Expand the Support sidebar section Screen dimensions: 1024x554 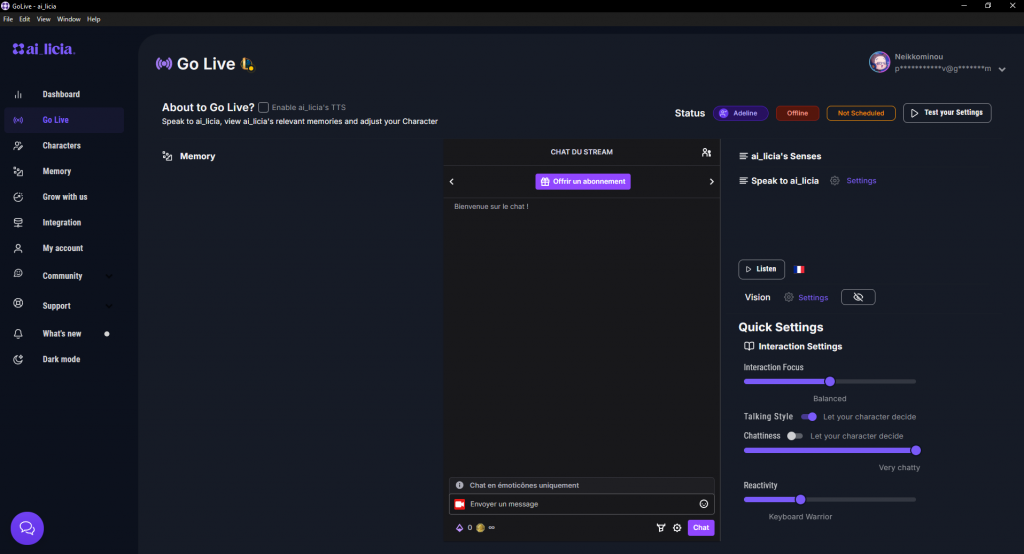(x=109, y=306)
